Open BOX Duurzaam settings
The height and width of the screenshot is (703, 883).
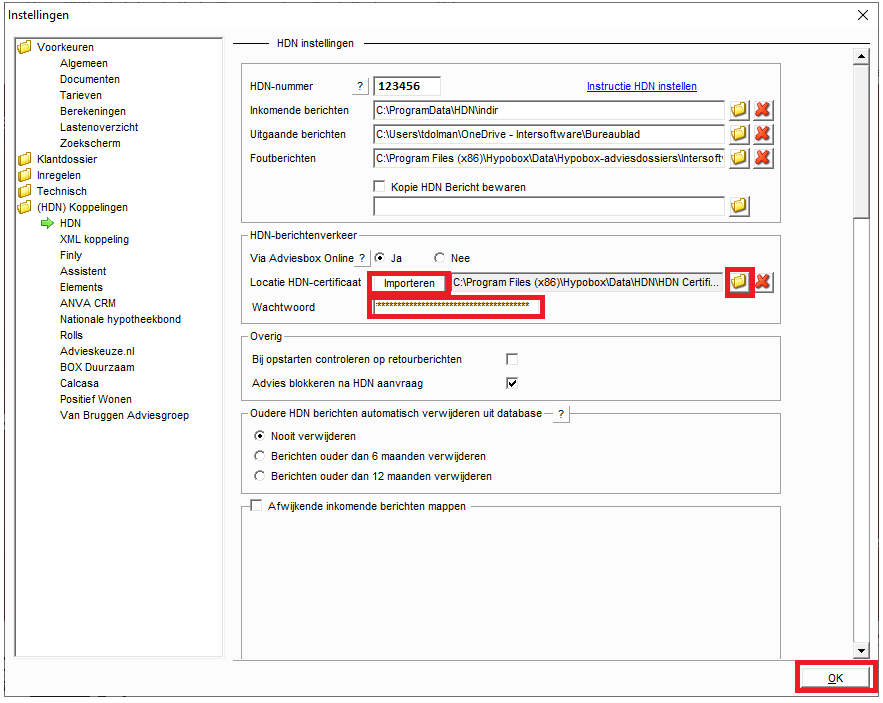coord(97,367)
